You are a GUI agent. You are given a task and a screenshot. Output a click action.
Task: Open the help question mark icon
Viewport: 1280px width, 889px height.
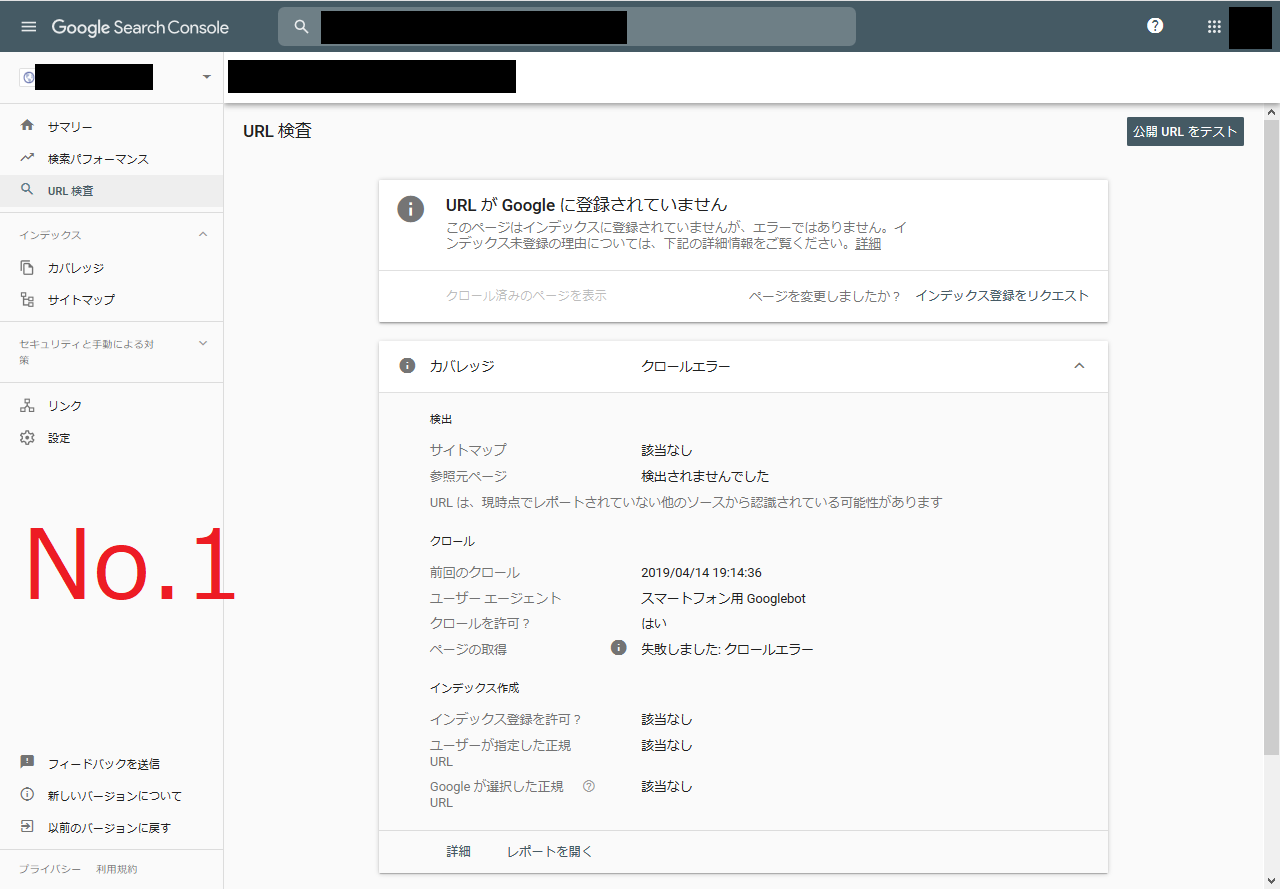[x=1155, y=26]
